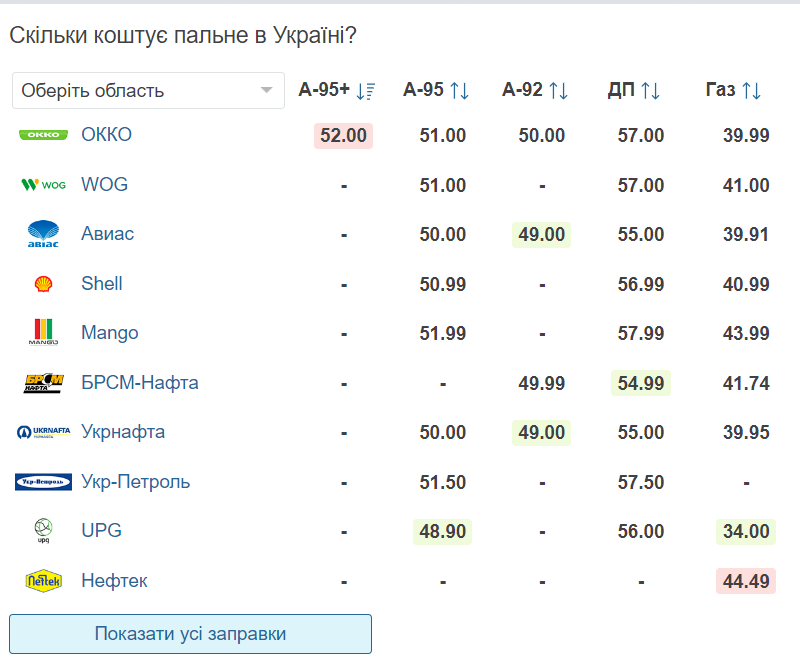Screen dimensions: 800x672
Task: Click the Укрнафта logo icon
Action: tap(43, 432)
